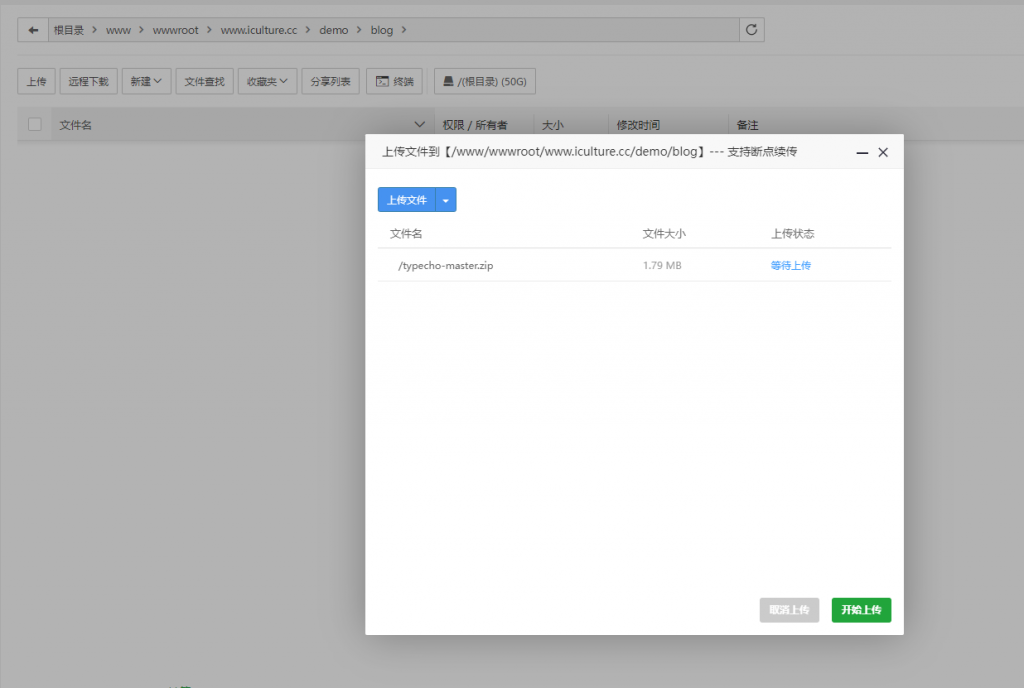Expand the 新建 dropdown menu

pyautogui.click(x=146, y=82)
